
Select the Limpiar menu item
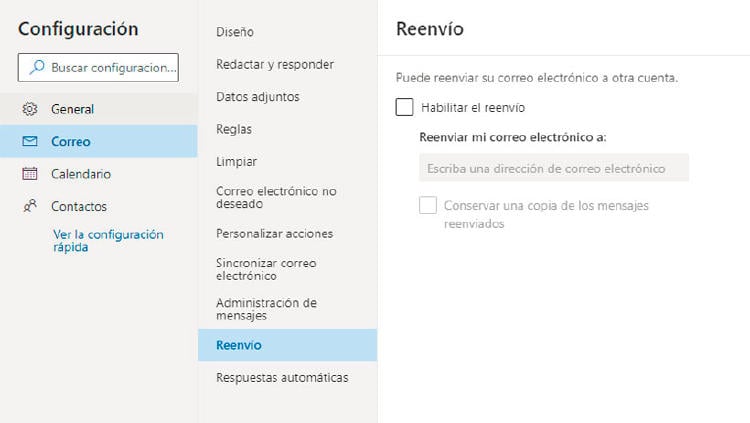coord(236,161)
